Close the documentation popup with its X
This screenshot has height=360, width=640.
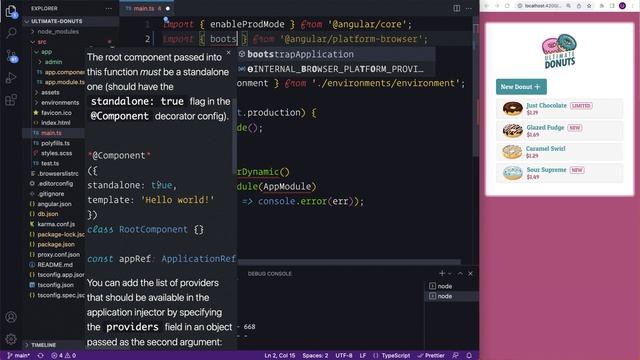tap(229, 53)
